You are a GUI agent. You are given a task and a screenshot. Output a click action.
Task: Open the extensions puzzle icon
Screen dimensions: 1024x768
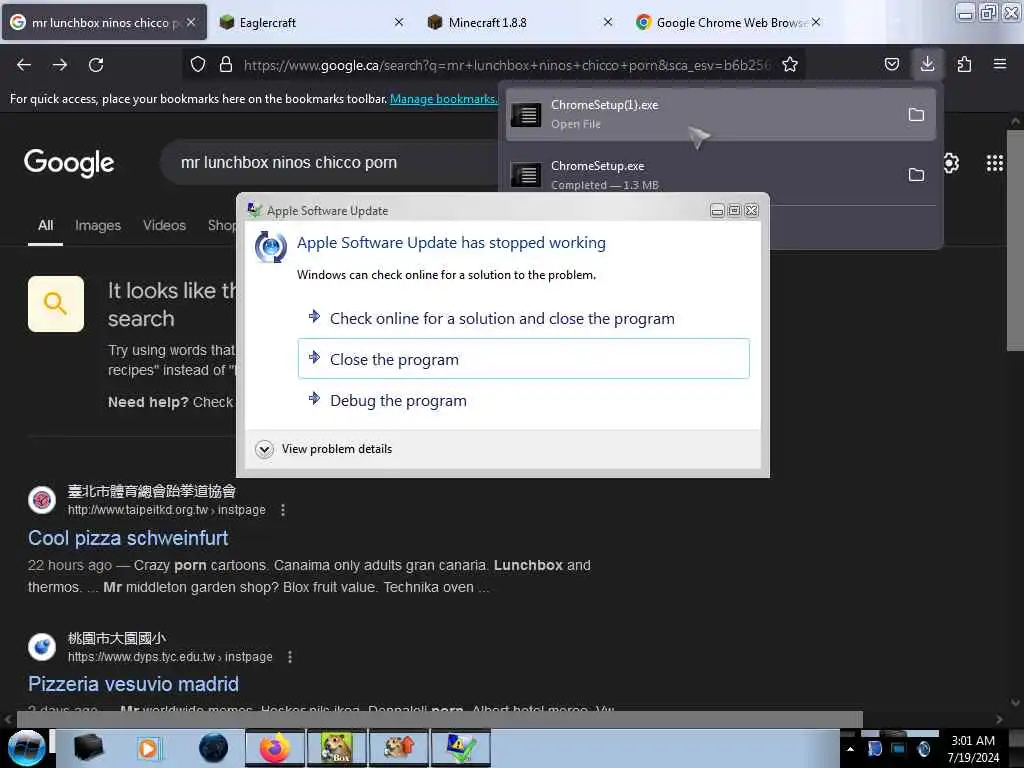tap(964, 65)
